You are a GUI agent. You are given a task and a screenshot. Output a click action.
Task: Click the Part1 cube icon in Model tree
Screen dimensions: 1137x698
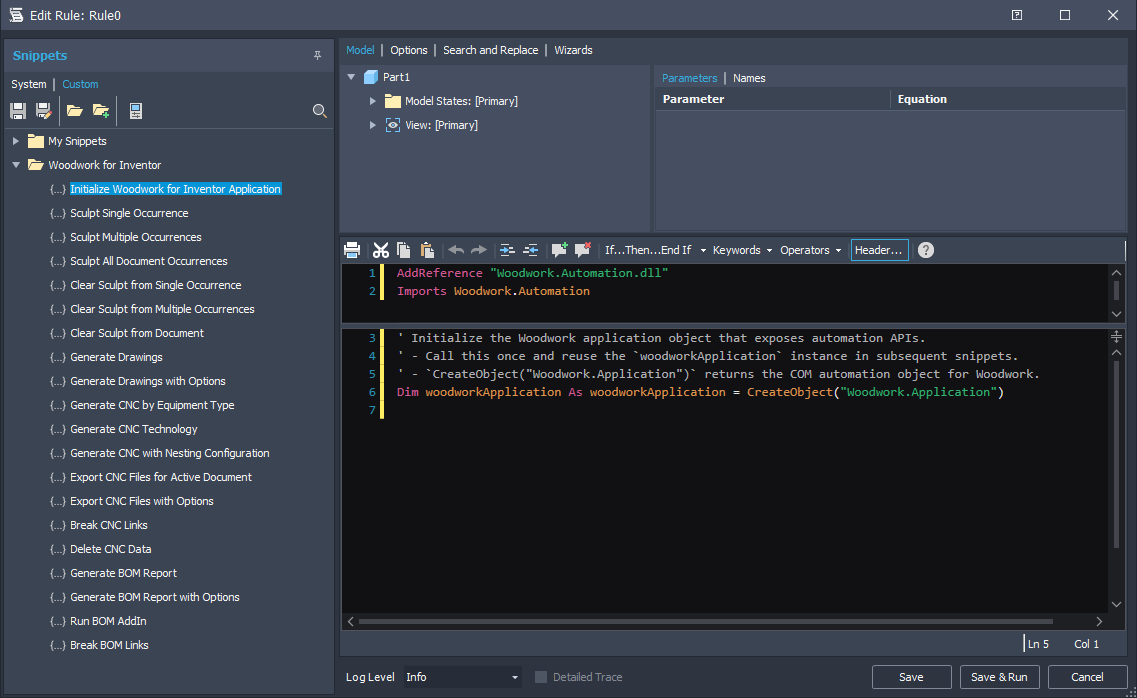point(371,77)
